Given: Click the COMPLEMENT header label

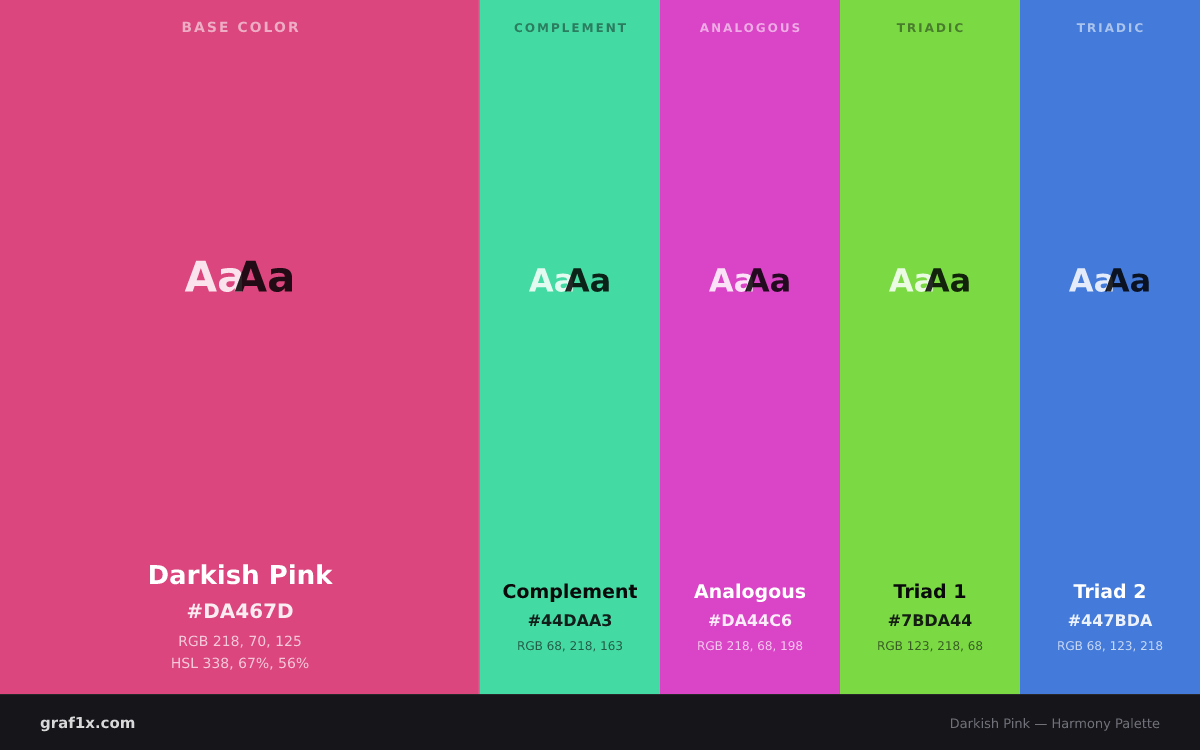Looking at the screenshot, I should tap(570, 28).
